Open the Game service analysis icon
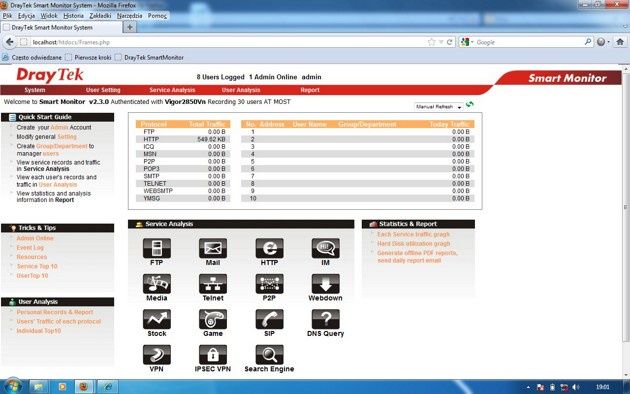Image resolution: width=630 pixels, height=394 pixels. 213,319
